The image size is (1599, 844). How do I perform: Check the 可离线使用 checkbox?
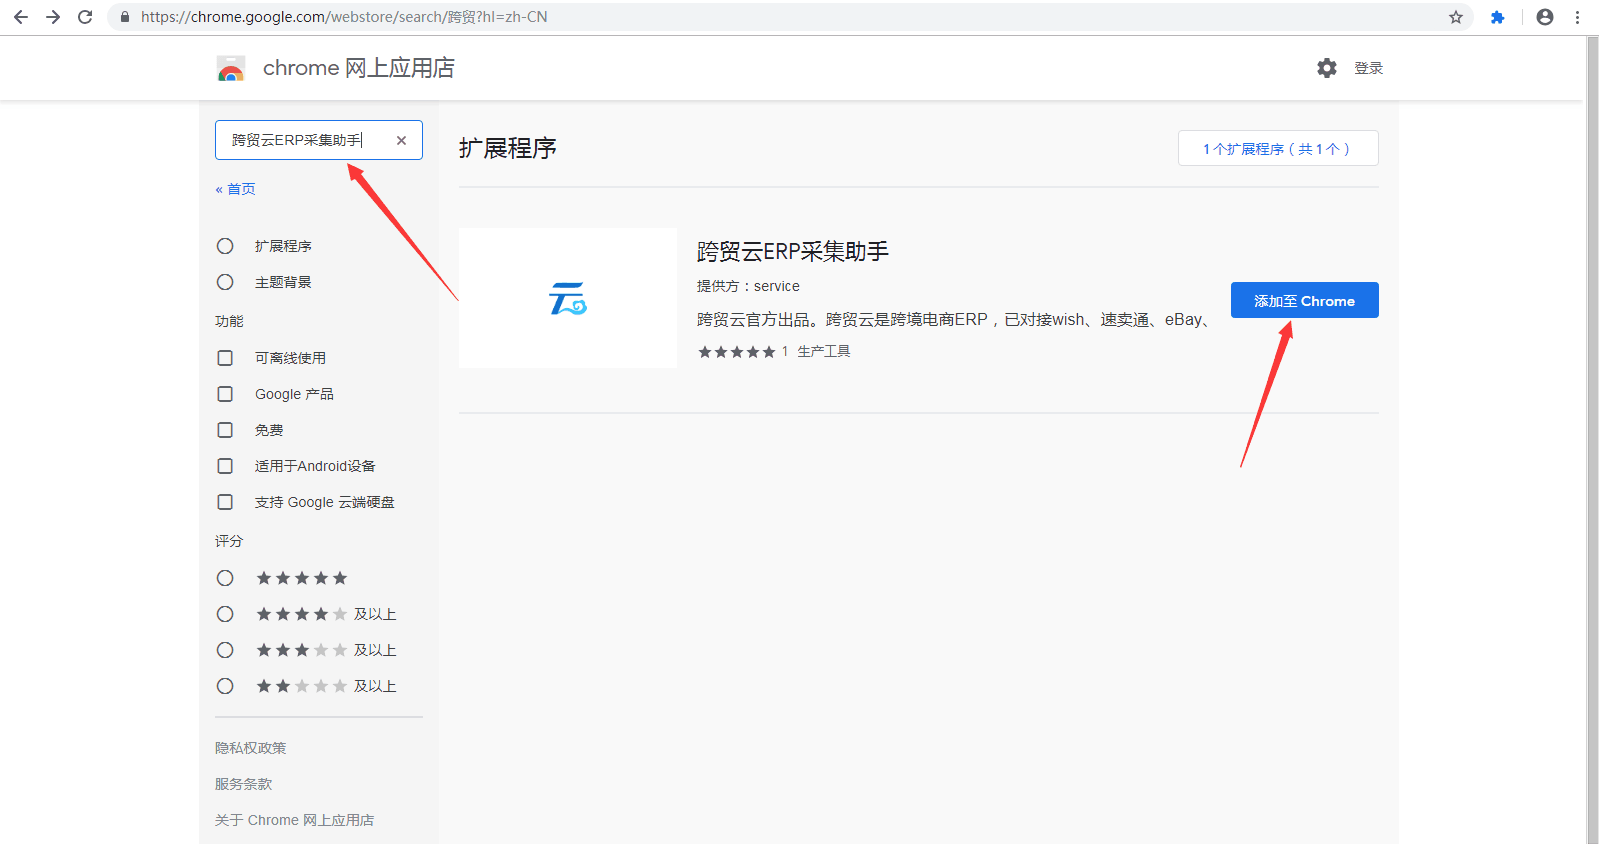(x=225, y=358)
